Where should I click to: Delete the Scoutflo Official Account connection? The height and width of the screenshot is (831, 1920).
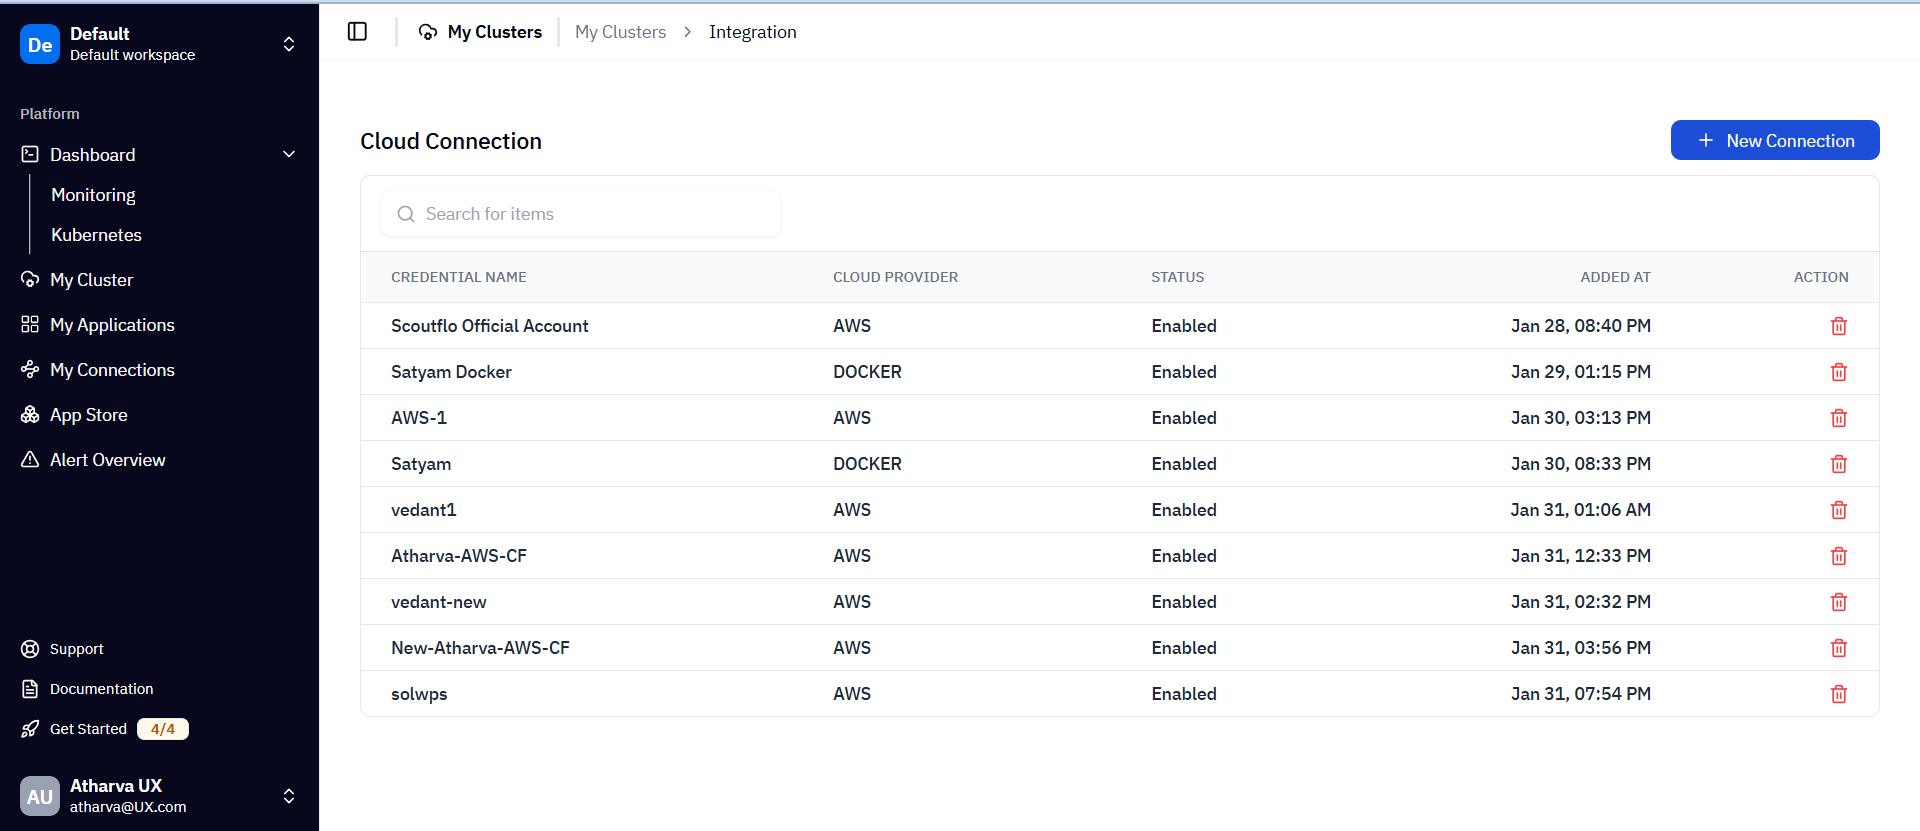[1838, 326]
